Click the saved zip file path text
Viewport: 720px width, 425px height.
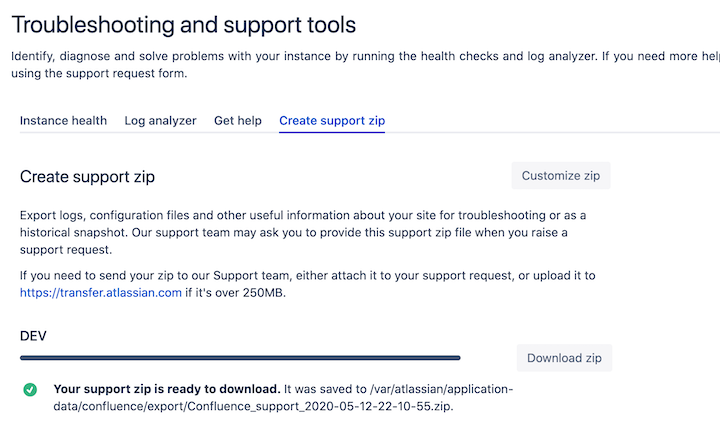point(283,398)
